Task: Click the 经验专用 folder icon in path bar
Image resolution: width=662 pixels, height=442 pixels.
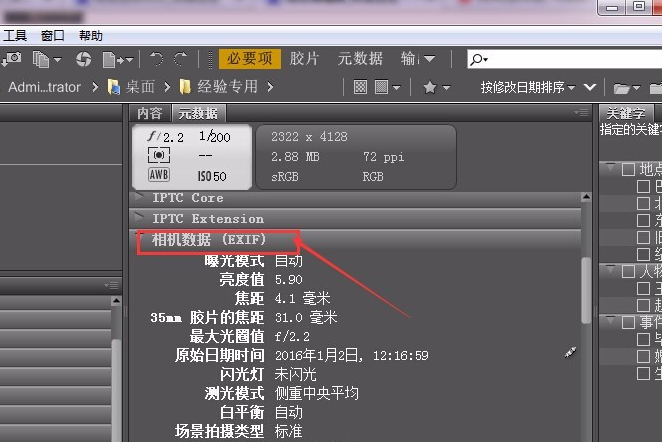Action: pos(185,87)
